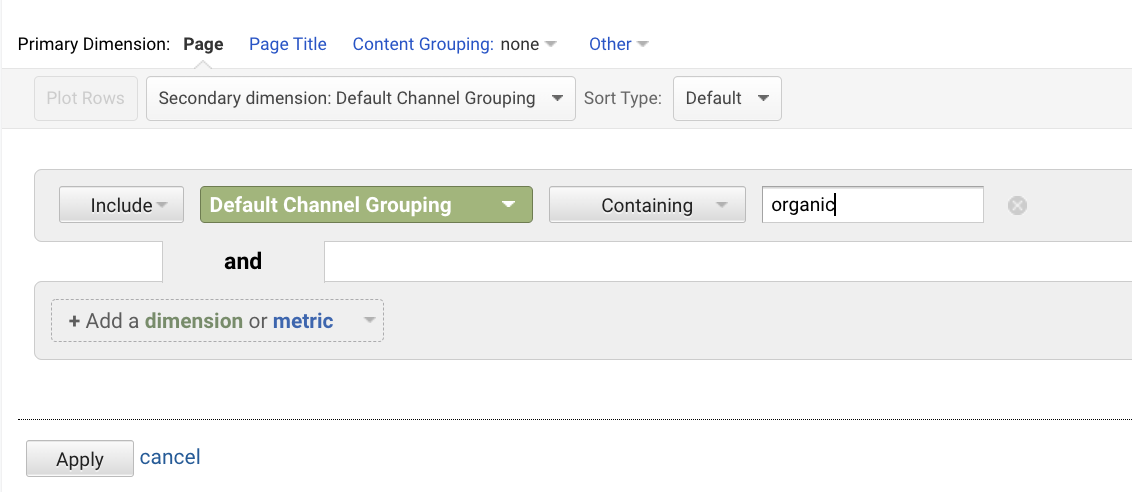Switch primary dimension to Page Title

[288, 44]
